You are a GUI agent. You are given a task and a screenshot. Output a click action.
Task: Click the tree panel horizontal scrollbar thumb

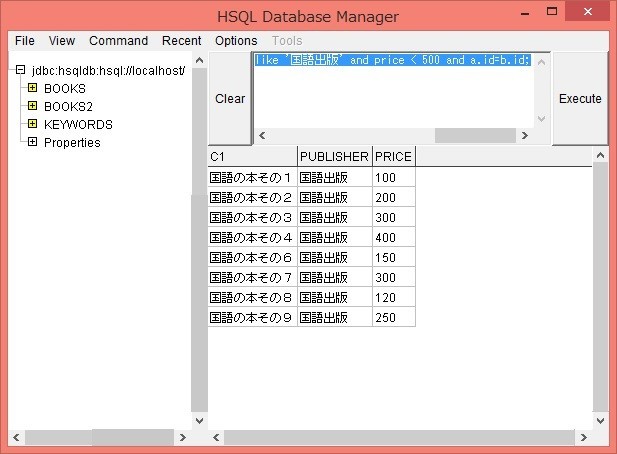pyautogui.click(x=133, y=437)
